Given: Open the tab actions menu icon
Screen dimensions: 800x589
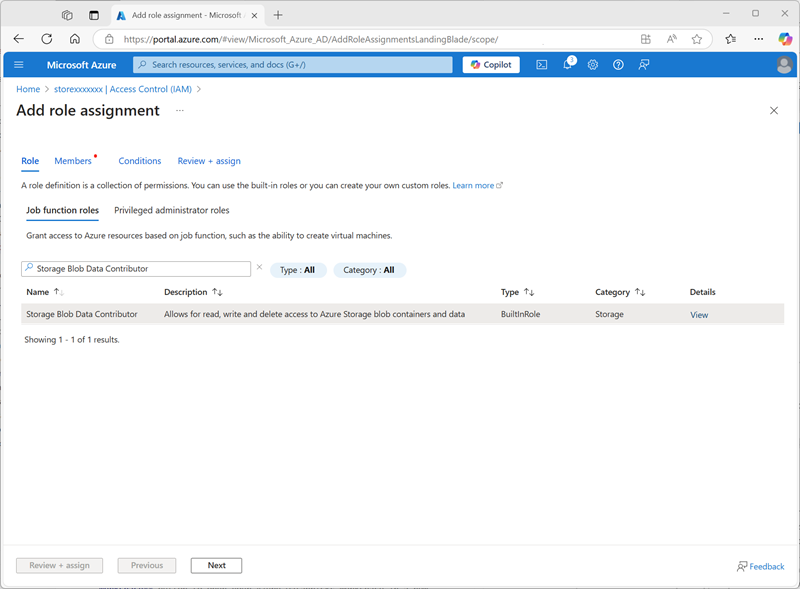Looking at the screenshot, I should tap(94, 15).
